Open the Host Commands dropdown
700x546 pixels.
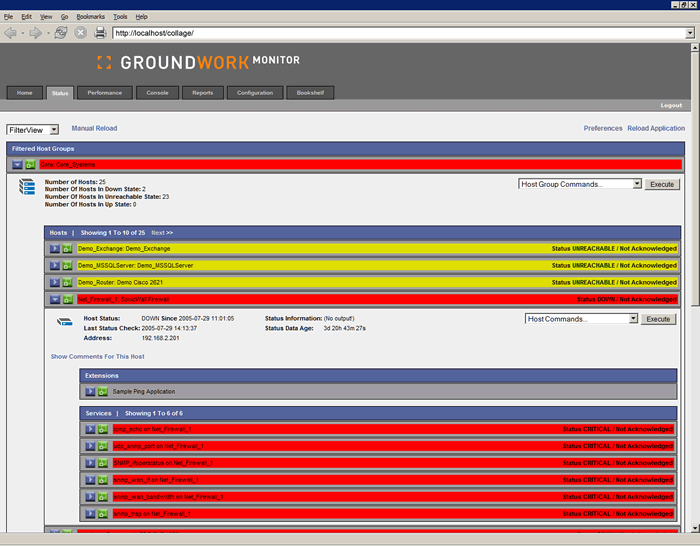[x=581, y=319]
